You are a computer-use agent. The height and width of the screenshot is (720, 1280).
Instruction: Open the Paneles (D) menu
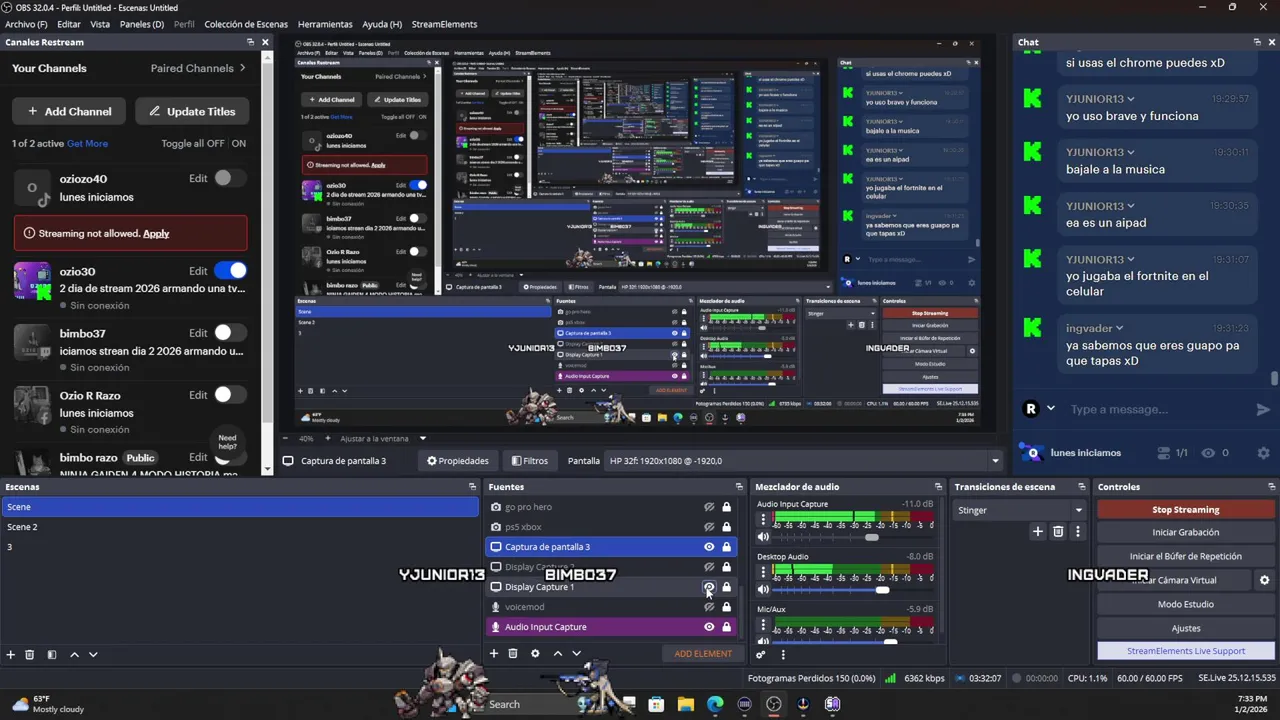click(x=142, y=24)
